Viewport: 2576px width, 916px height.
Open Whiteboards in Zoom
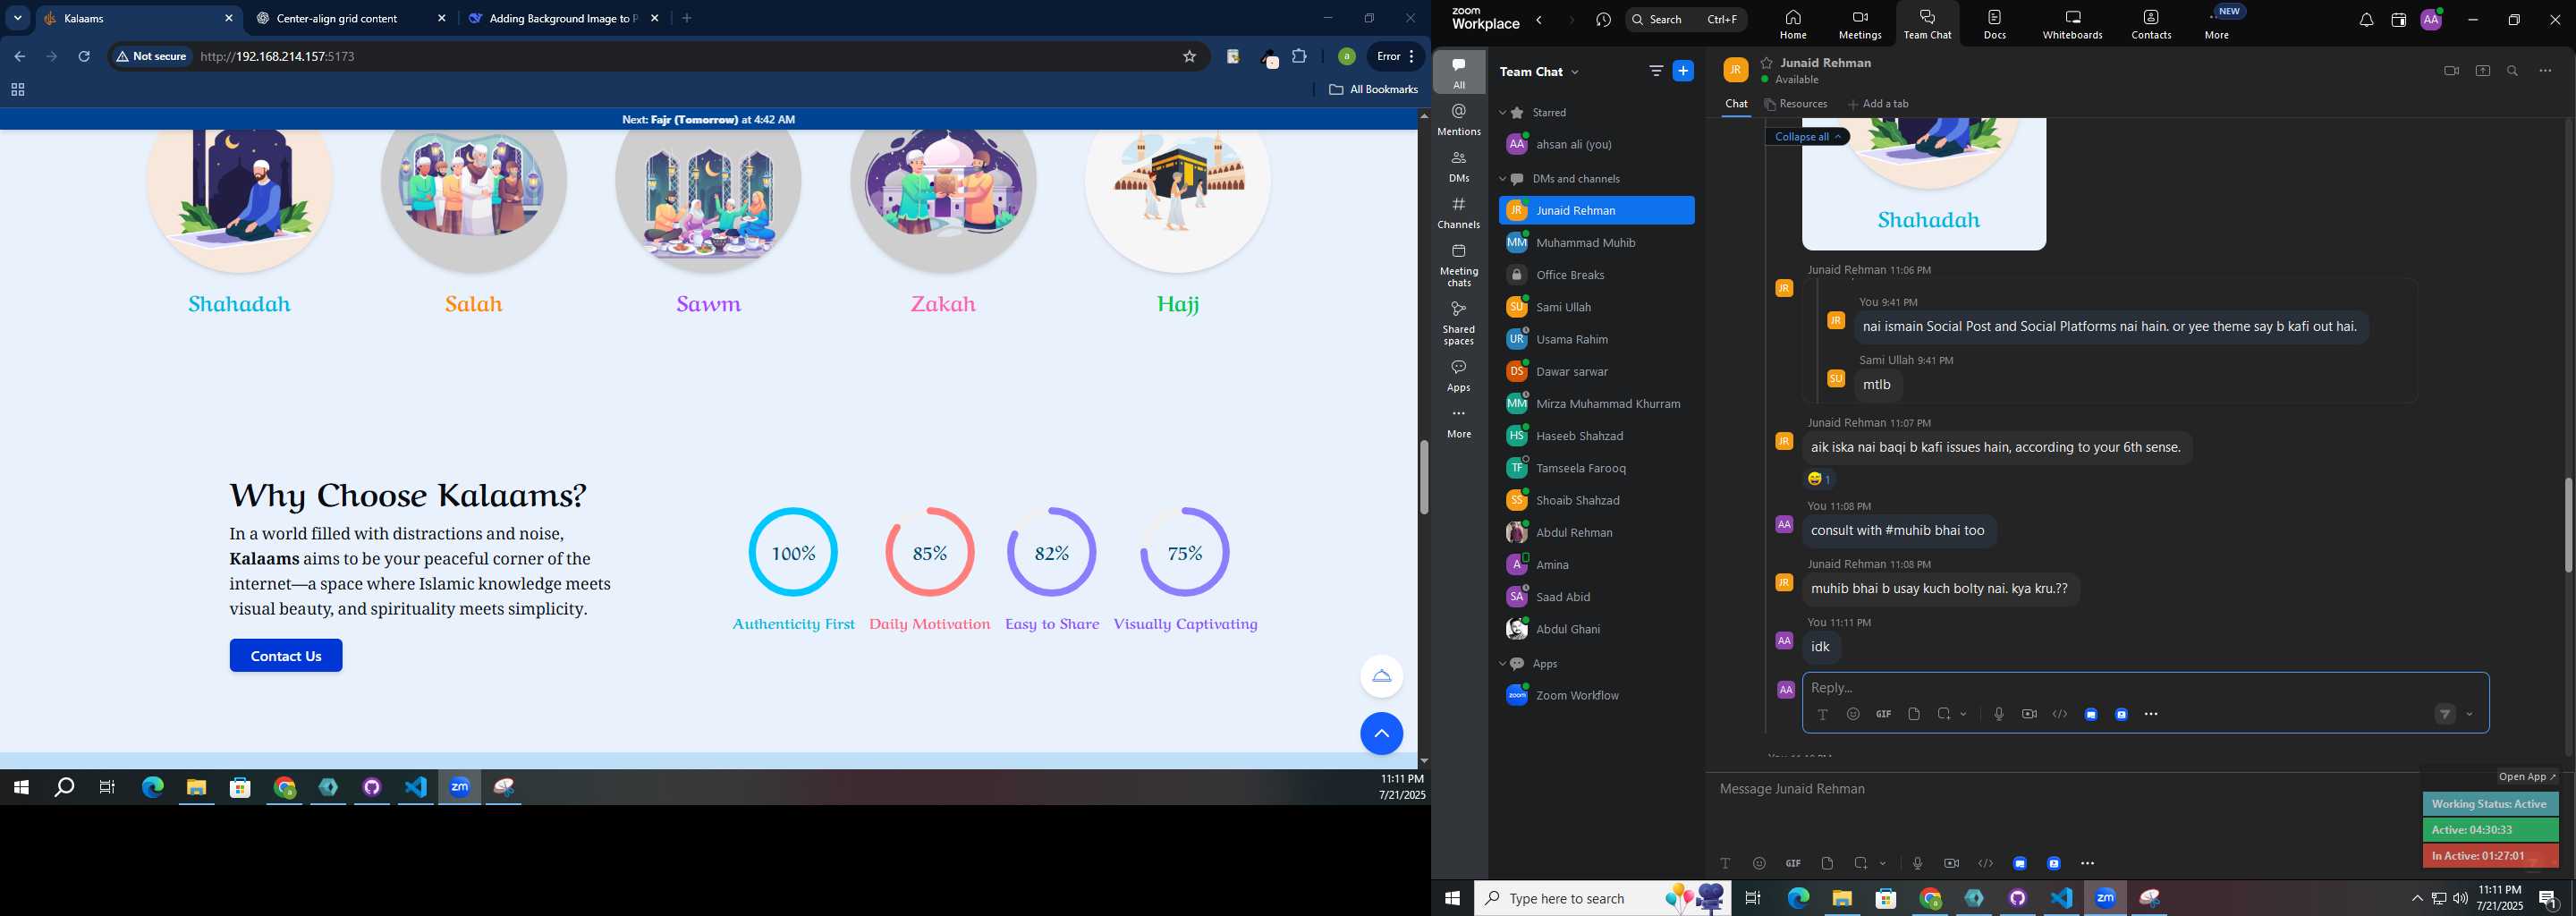point(2072,24)
